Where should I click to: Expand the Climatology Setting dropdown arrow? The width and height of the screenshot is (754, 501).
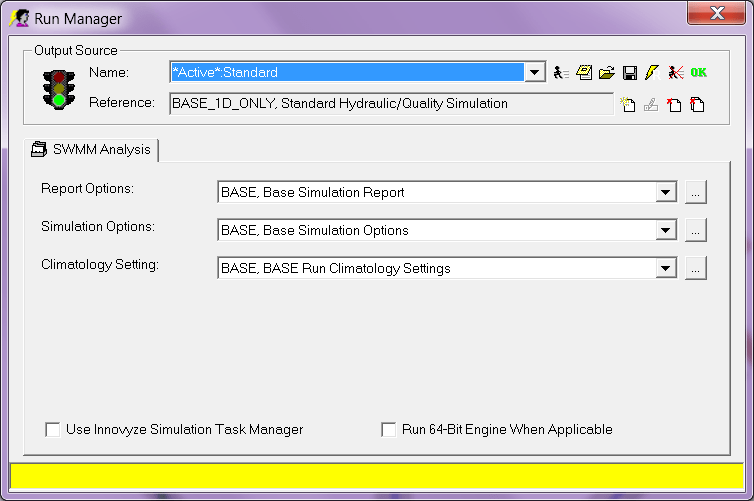point(666,268)
